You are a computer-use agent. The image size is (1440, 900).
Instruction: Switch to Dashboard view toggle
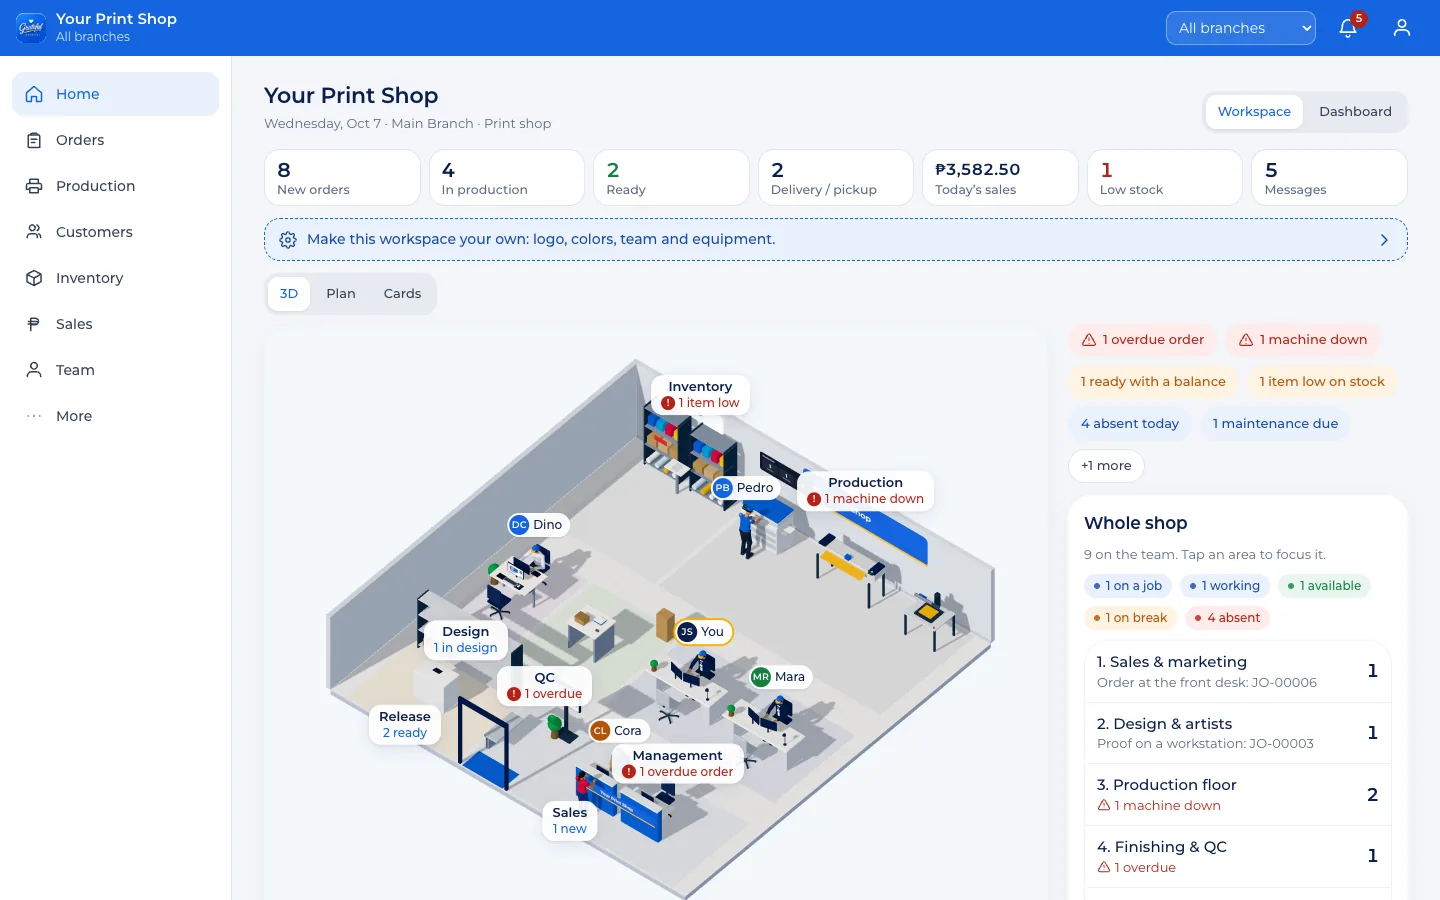tap(1355, 112)
